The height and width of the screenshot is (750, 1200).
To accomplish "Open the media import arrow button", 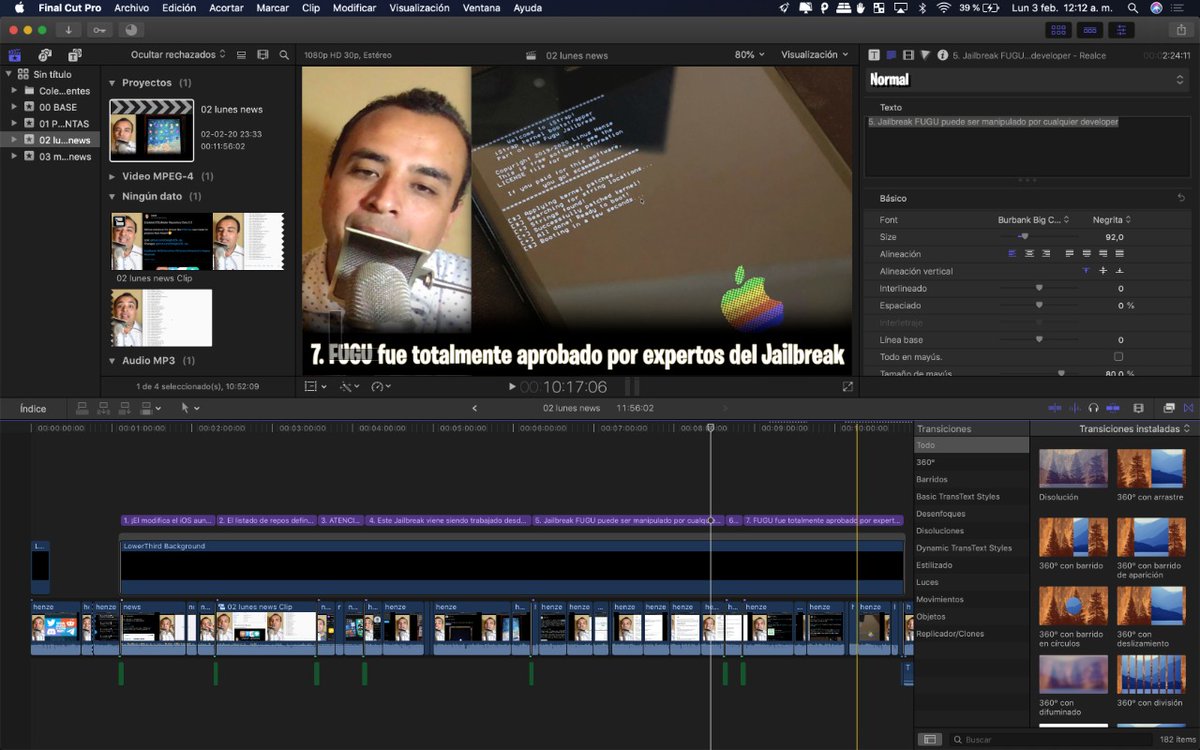I will 68,30.
